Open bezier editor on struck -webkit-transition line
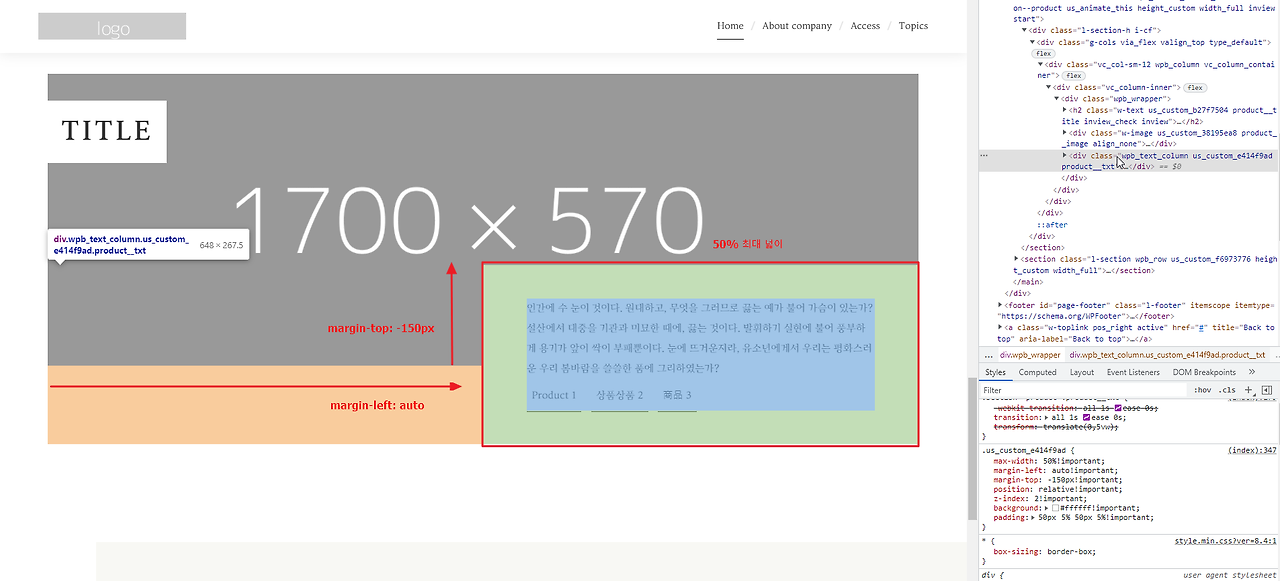This screenshot has height=581, width=1280. (1118, 408)
